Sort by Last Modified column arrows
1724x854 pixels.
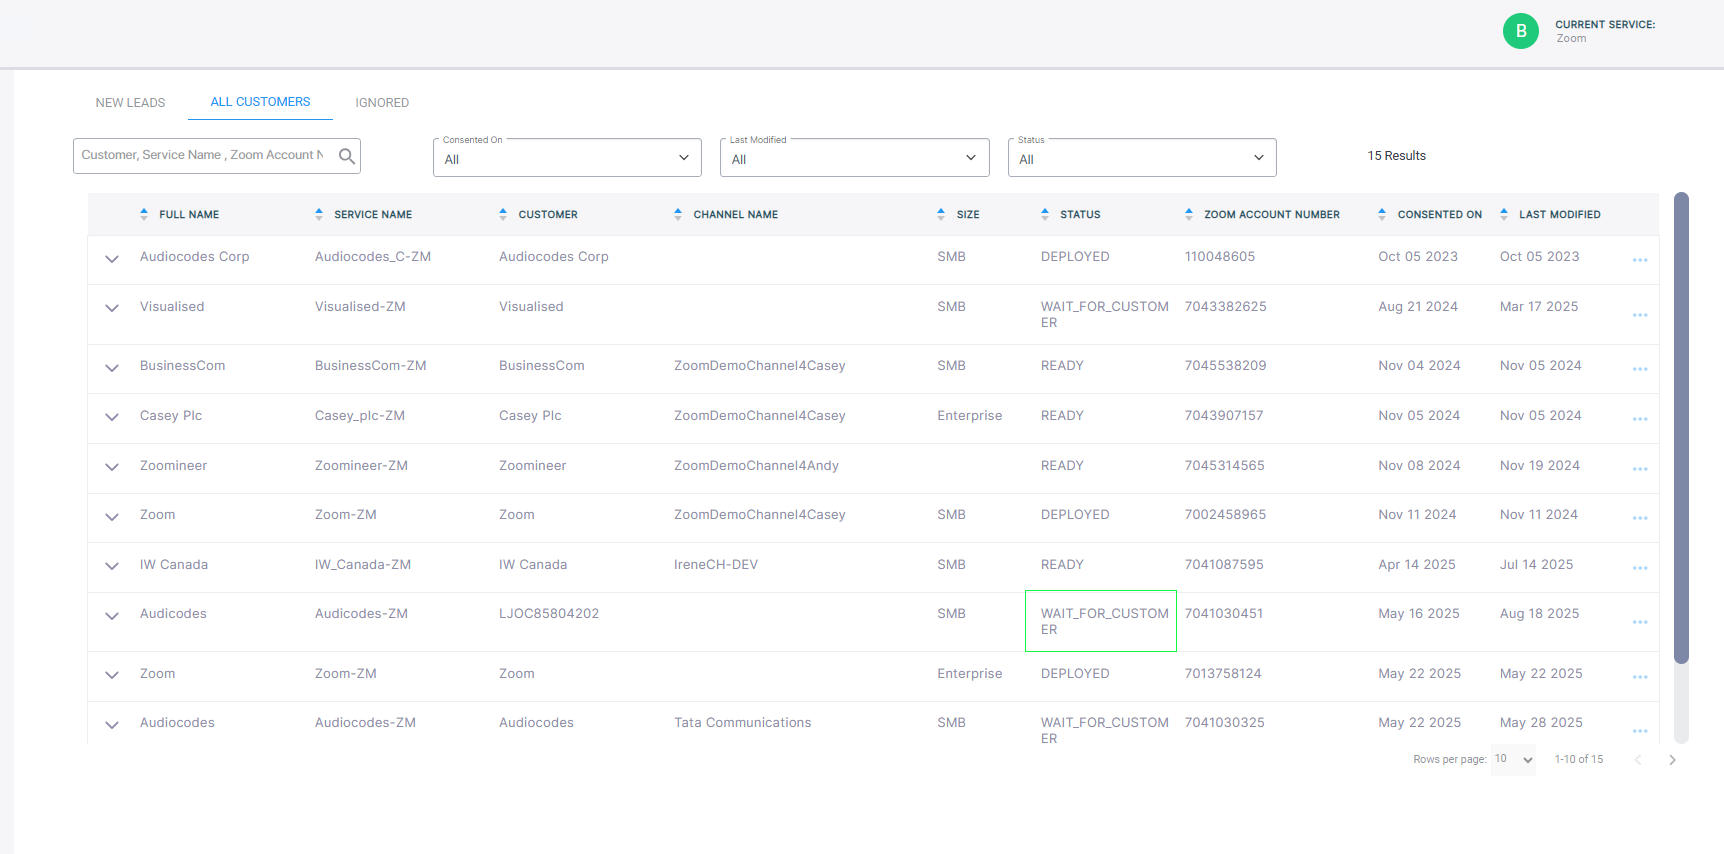pyautogui.click(x=1504, y=214)
